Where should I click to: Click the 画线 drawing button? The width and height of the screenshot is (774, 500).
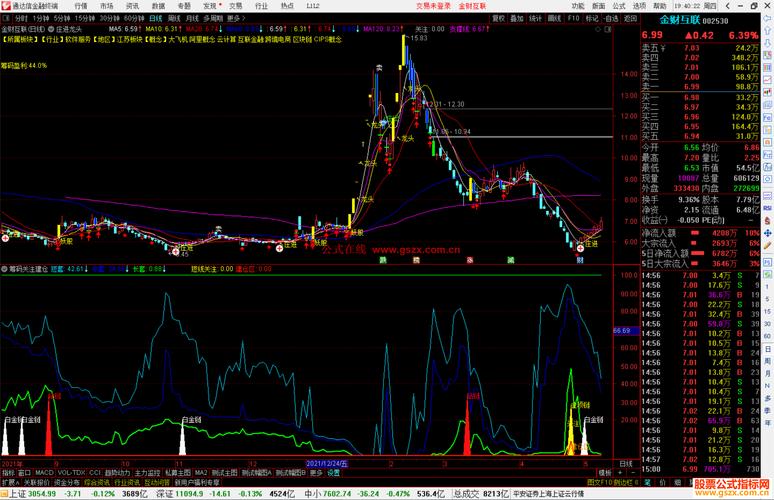(x=554, y=18)
